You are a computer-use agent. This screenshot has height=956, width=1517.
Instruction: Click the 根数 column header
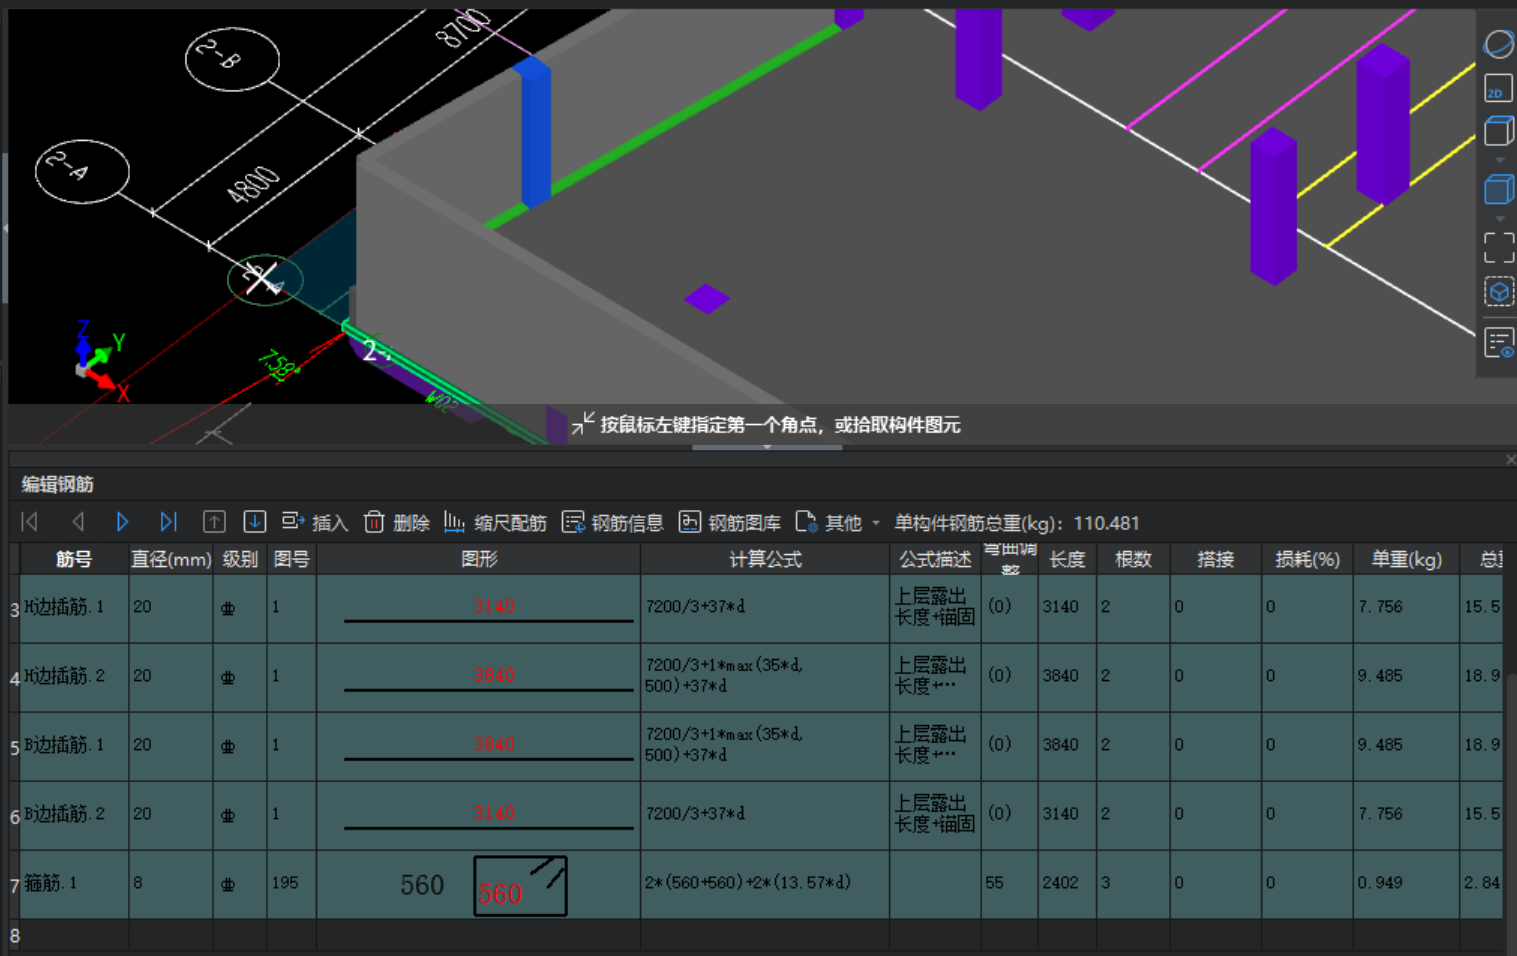[1133, 559]
